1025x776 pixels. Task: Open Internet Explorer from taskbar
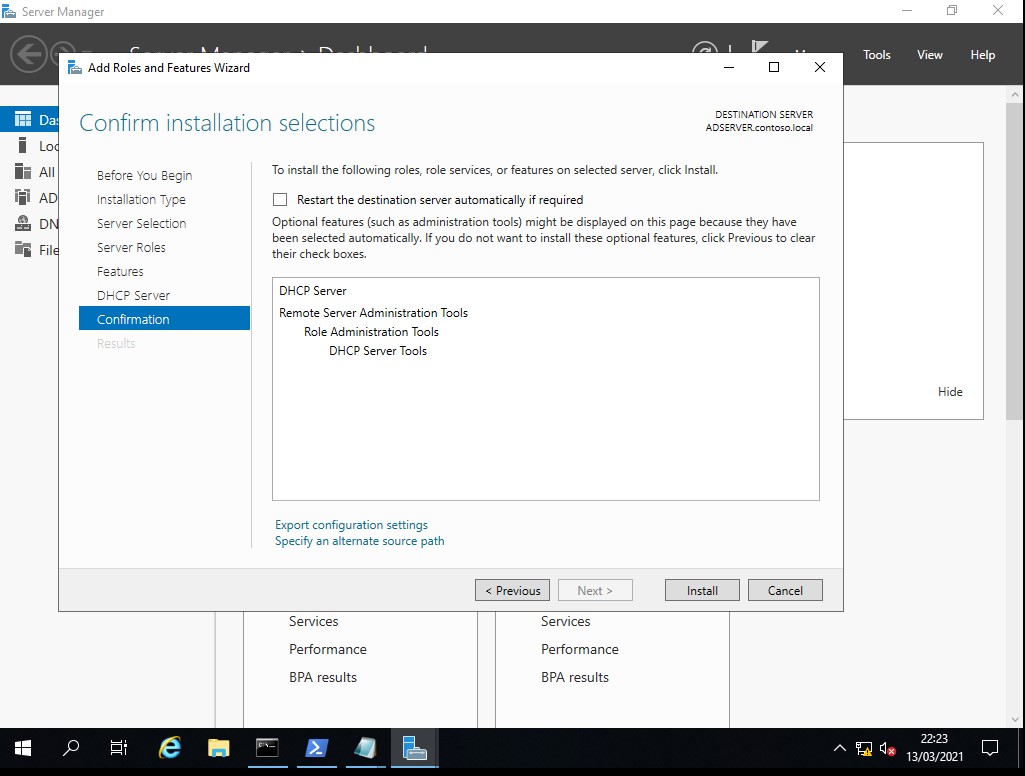[x=171, y=748]
